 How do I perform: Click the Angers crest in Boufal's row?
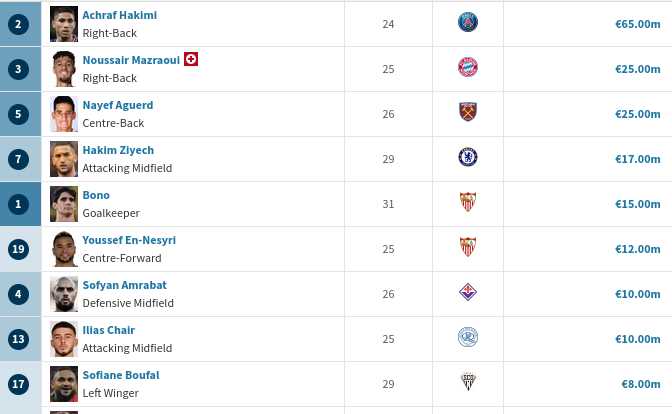(467, 382)
